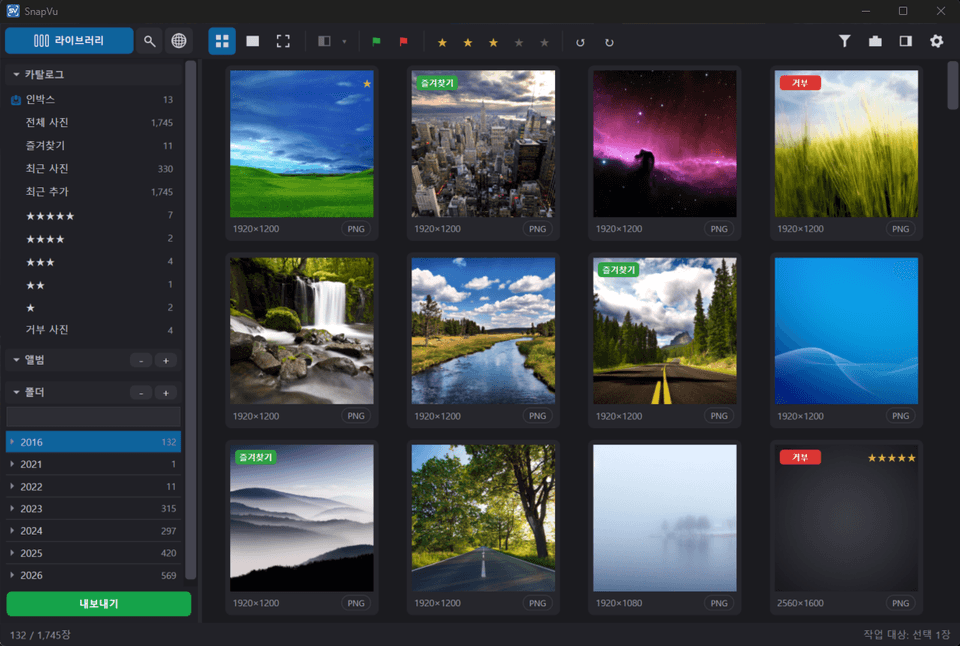
Task: Click the green 내보내기 button
Action: [x=99, y=604]
